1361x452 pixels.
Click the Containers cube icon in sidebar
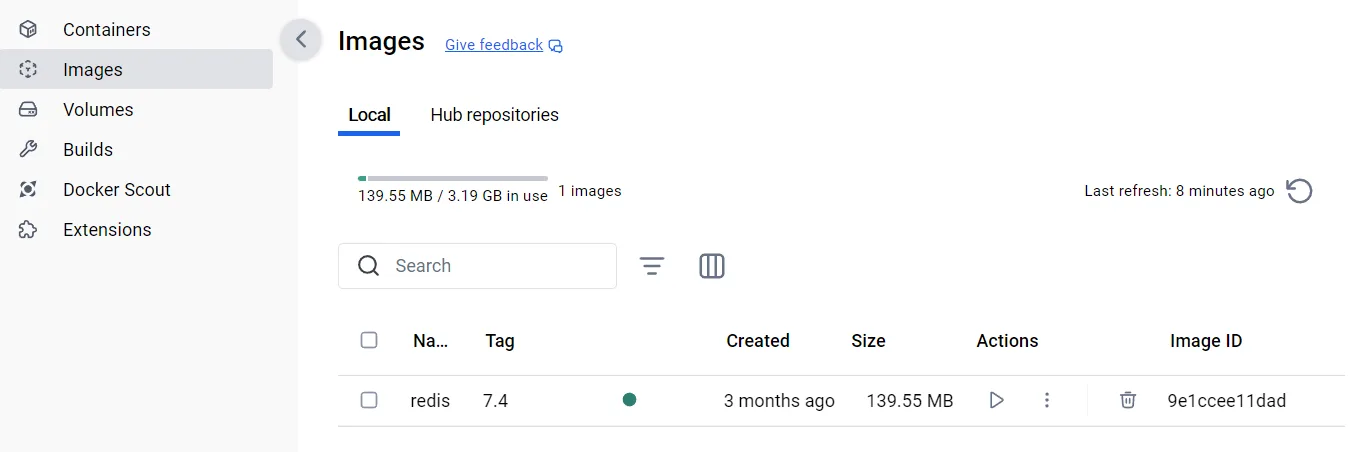[x=28, y=30]
